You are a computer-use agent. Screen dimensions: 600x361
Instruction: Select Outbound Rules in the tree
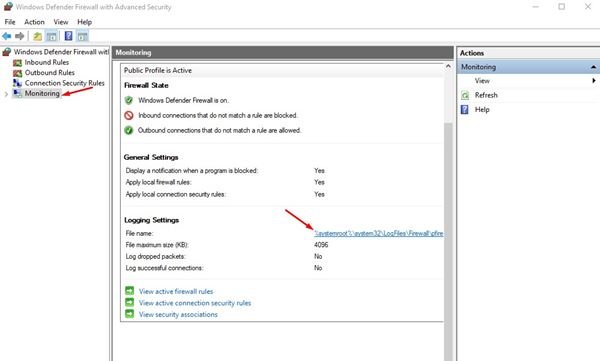50,73
